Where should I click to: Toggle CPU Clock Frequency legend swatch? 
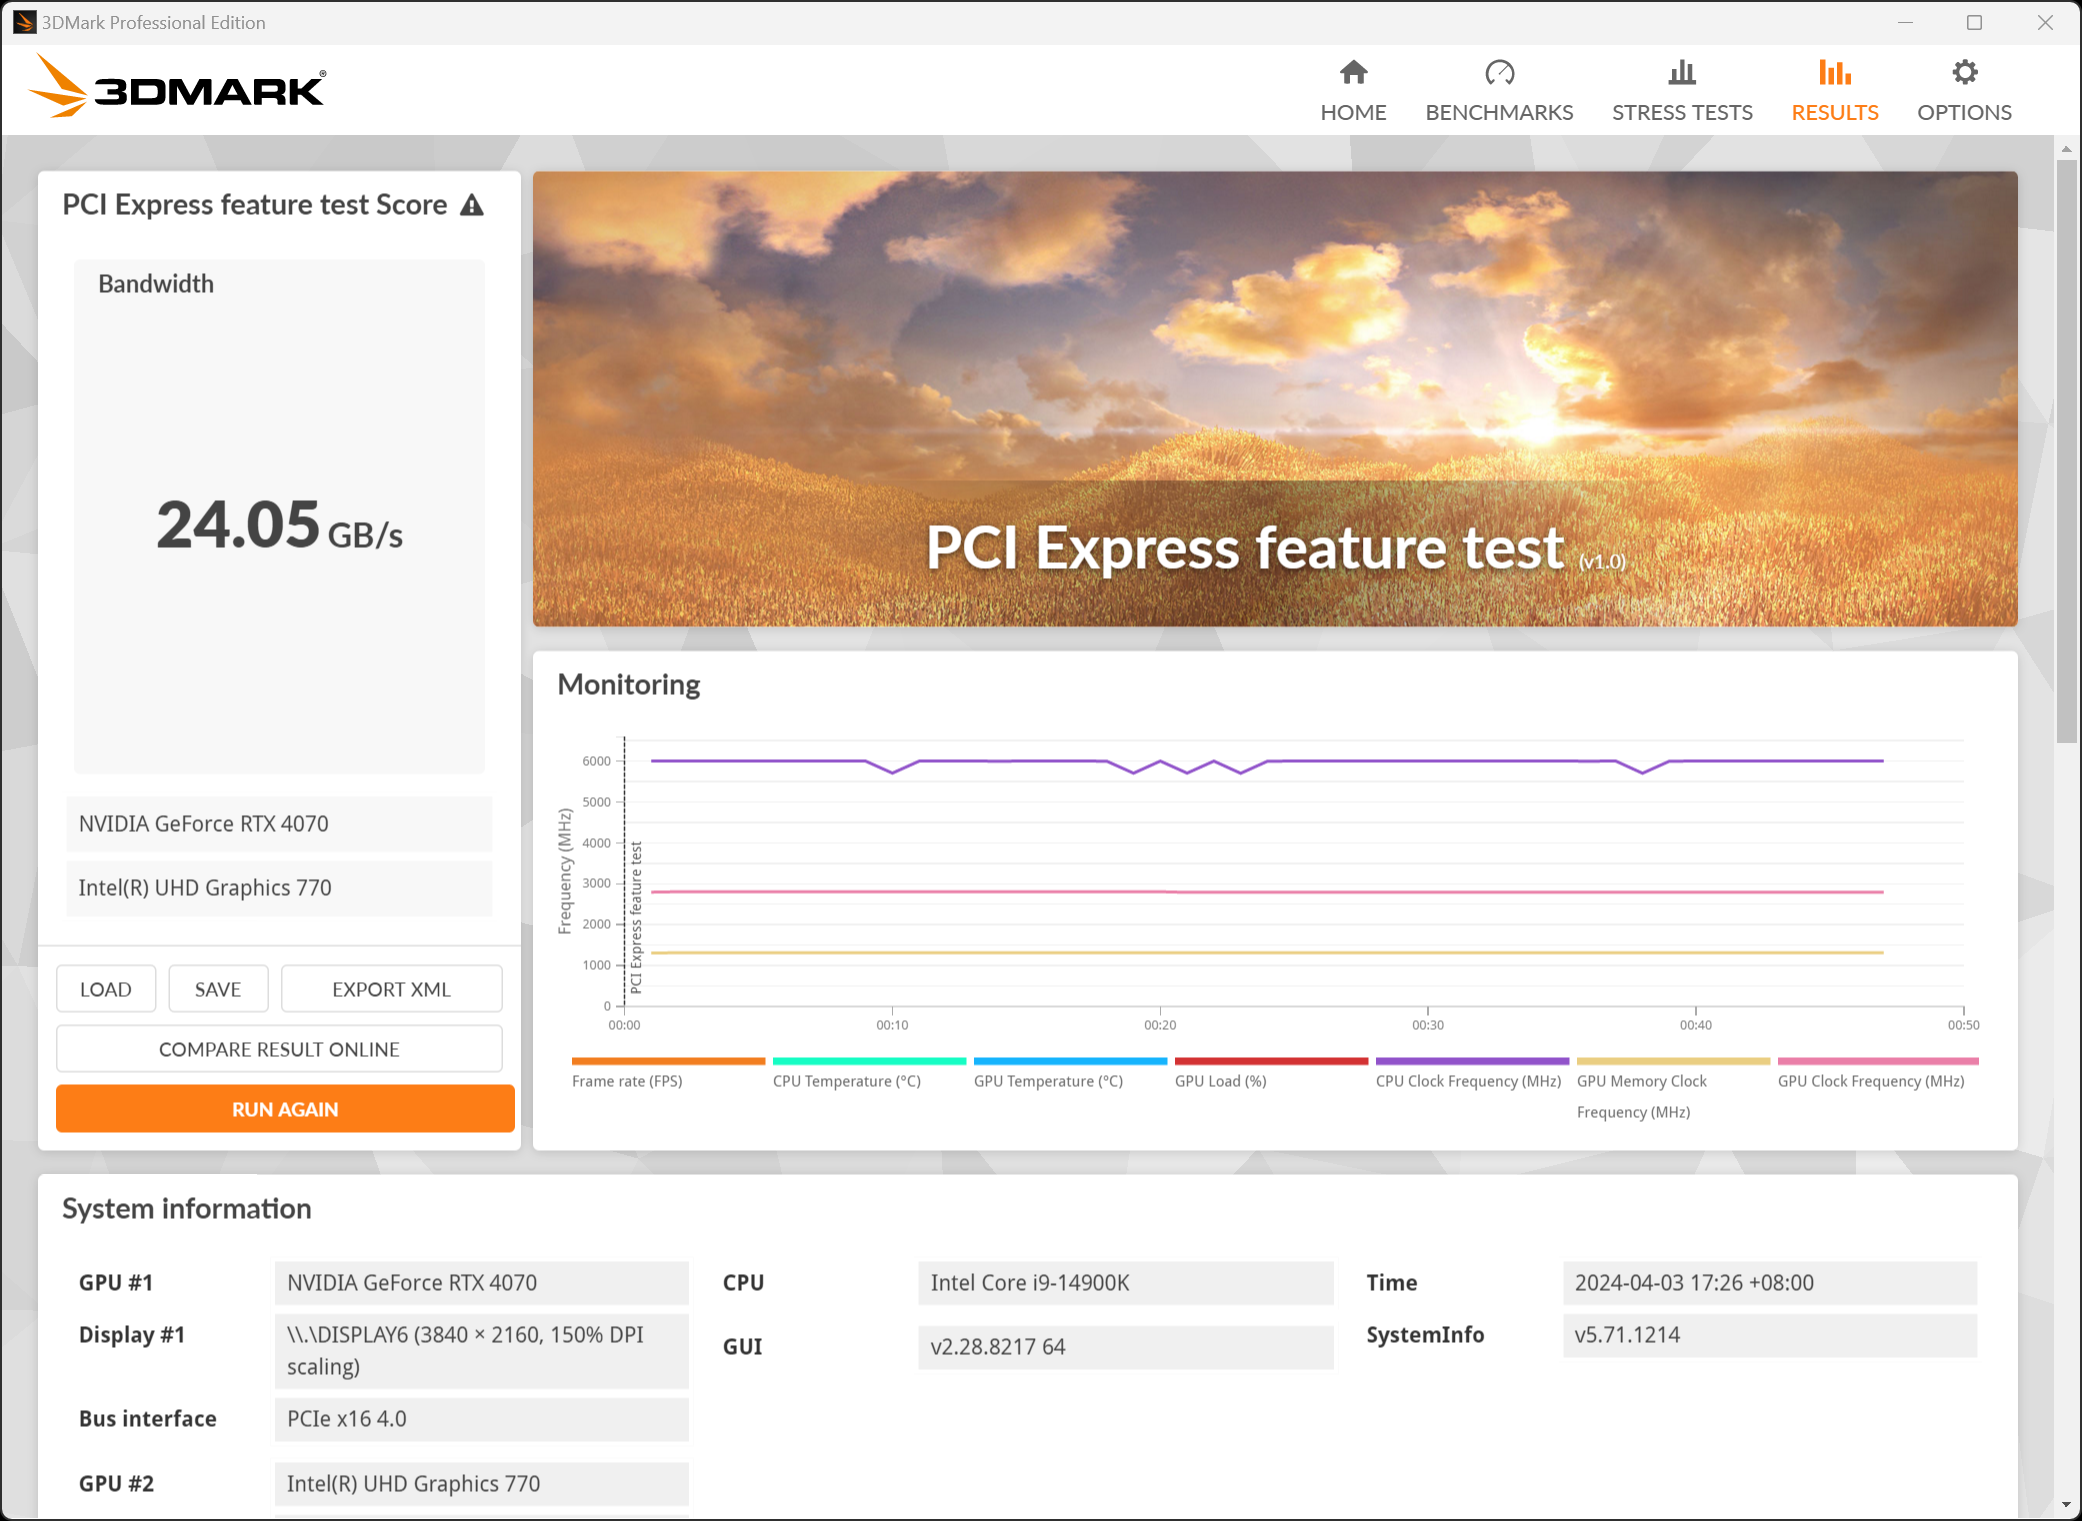click(x=1472, y=1061)
